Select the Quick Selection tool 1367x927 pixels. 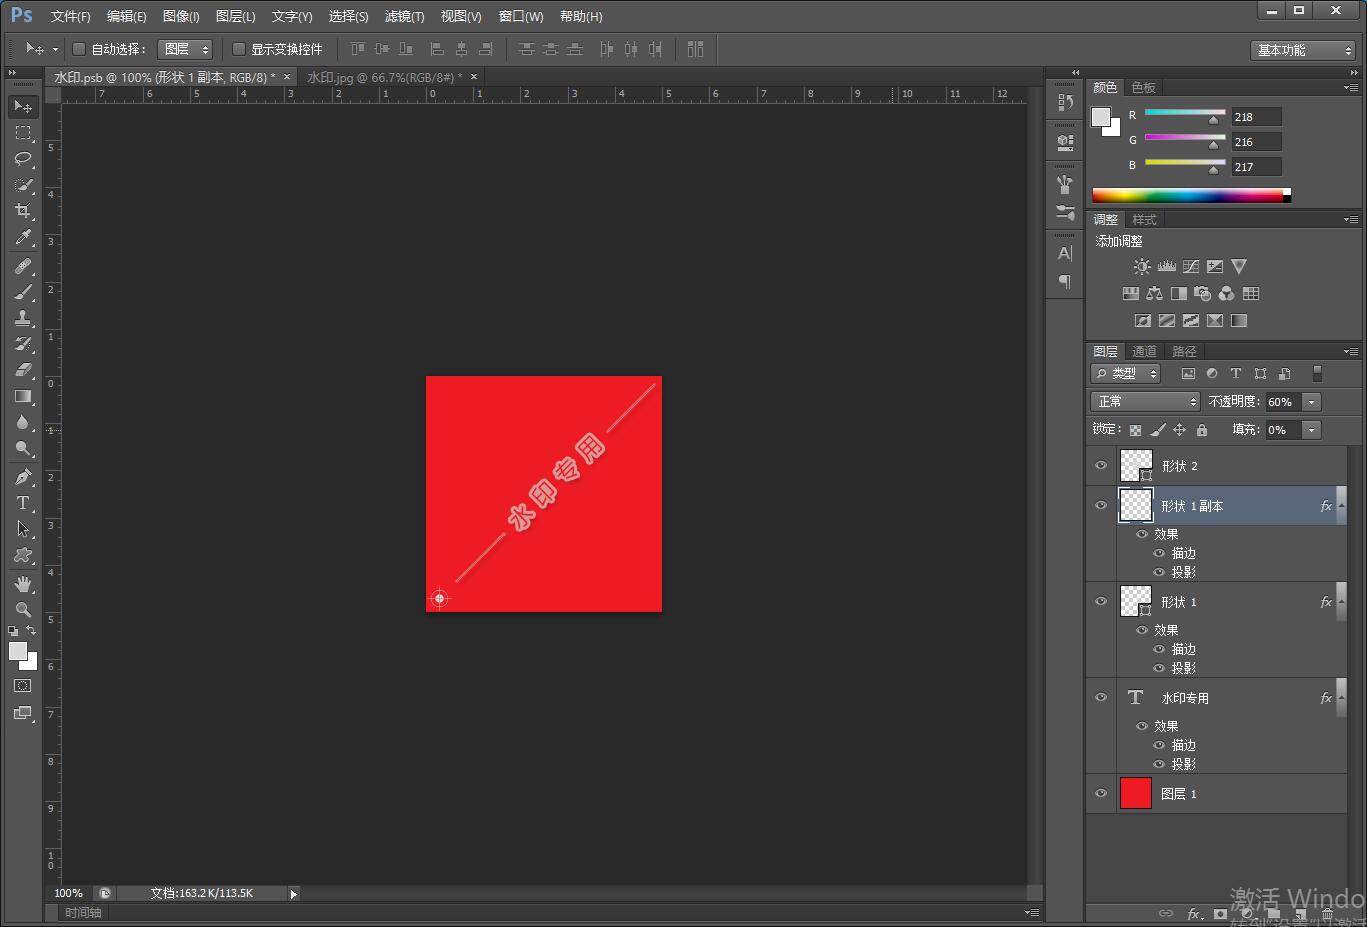23,185
